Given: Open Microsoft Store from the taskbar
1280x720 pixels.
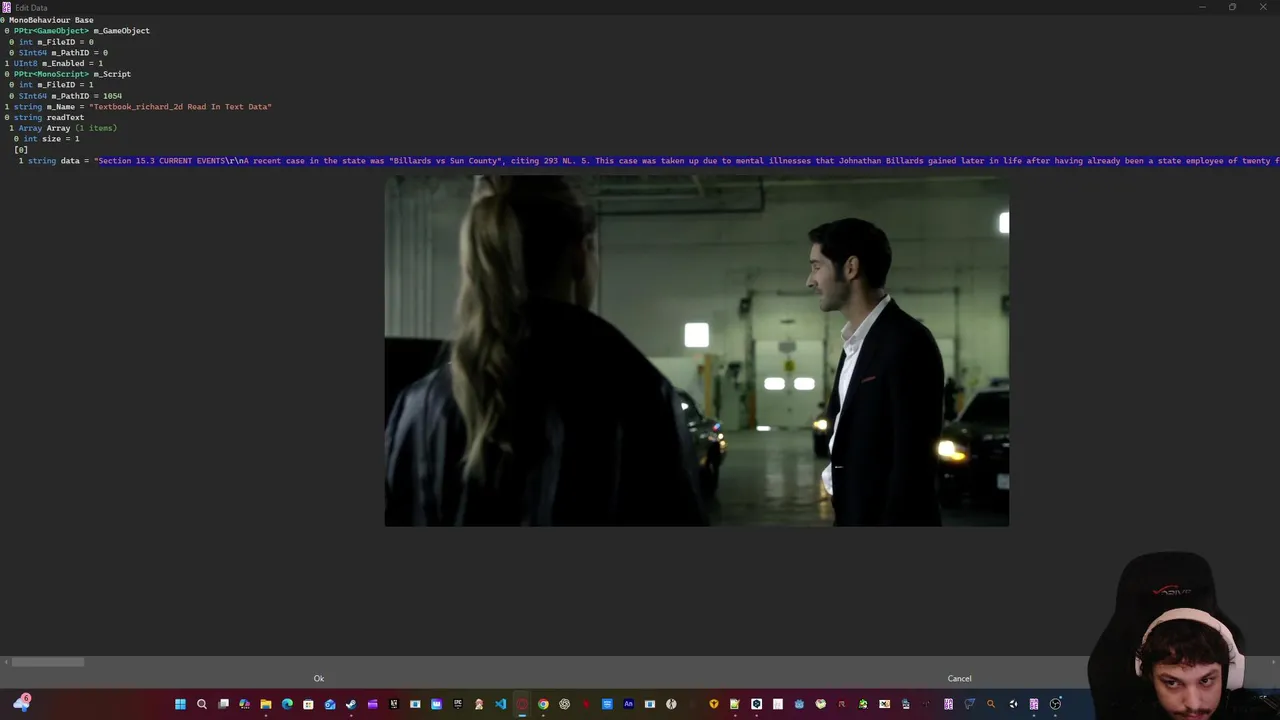Looking at the screenshot, I should pyautogui.click(x=308, y=704).
